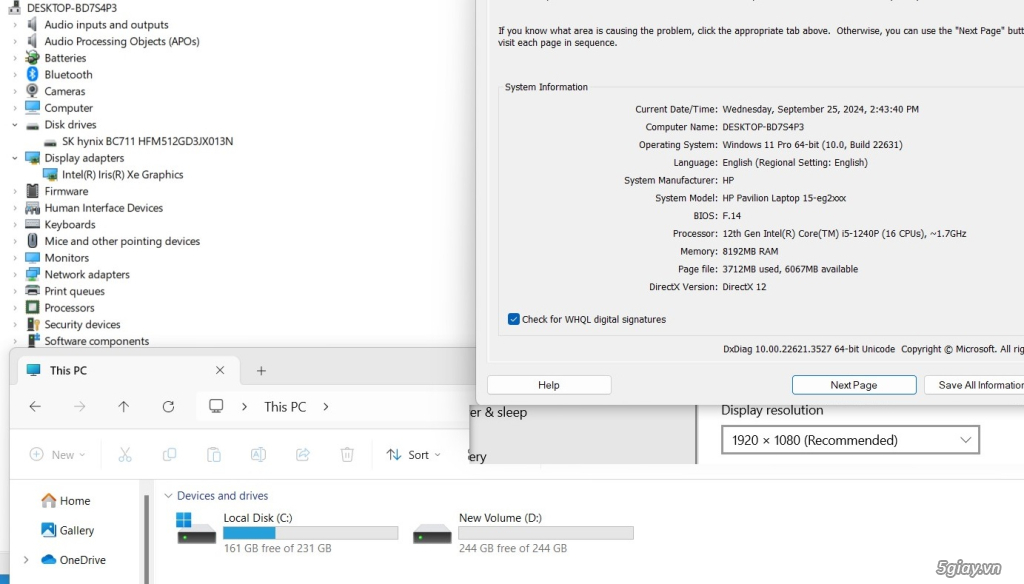Collapse the Display adapters tree node
Viewport: 1024px width, 584px height.
click(x=14, y=157)
